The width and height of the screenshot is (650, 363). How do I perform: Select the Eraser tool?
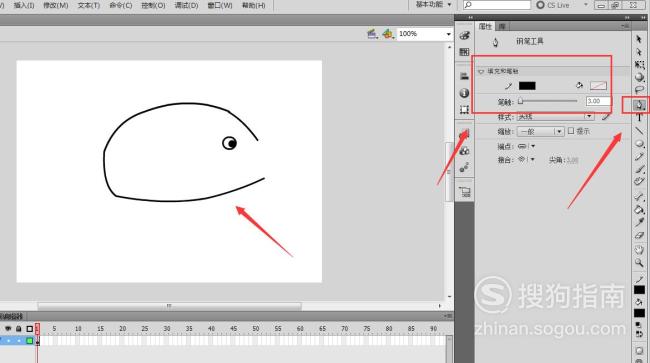tap(639, 235)
